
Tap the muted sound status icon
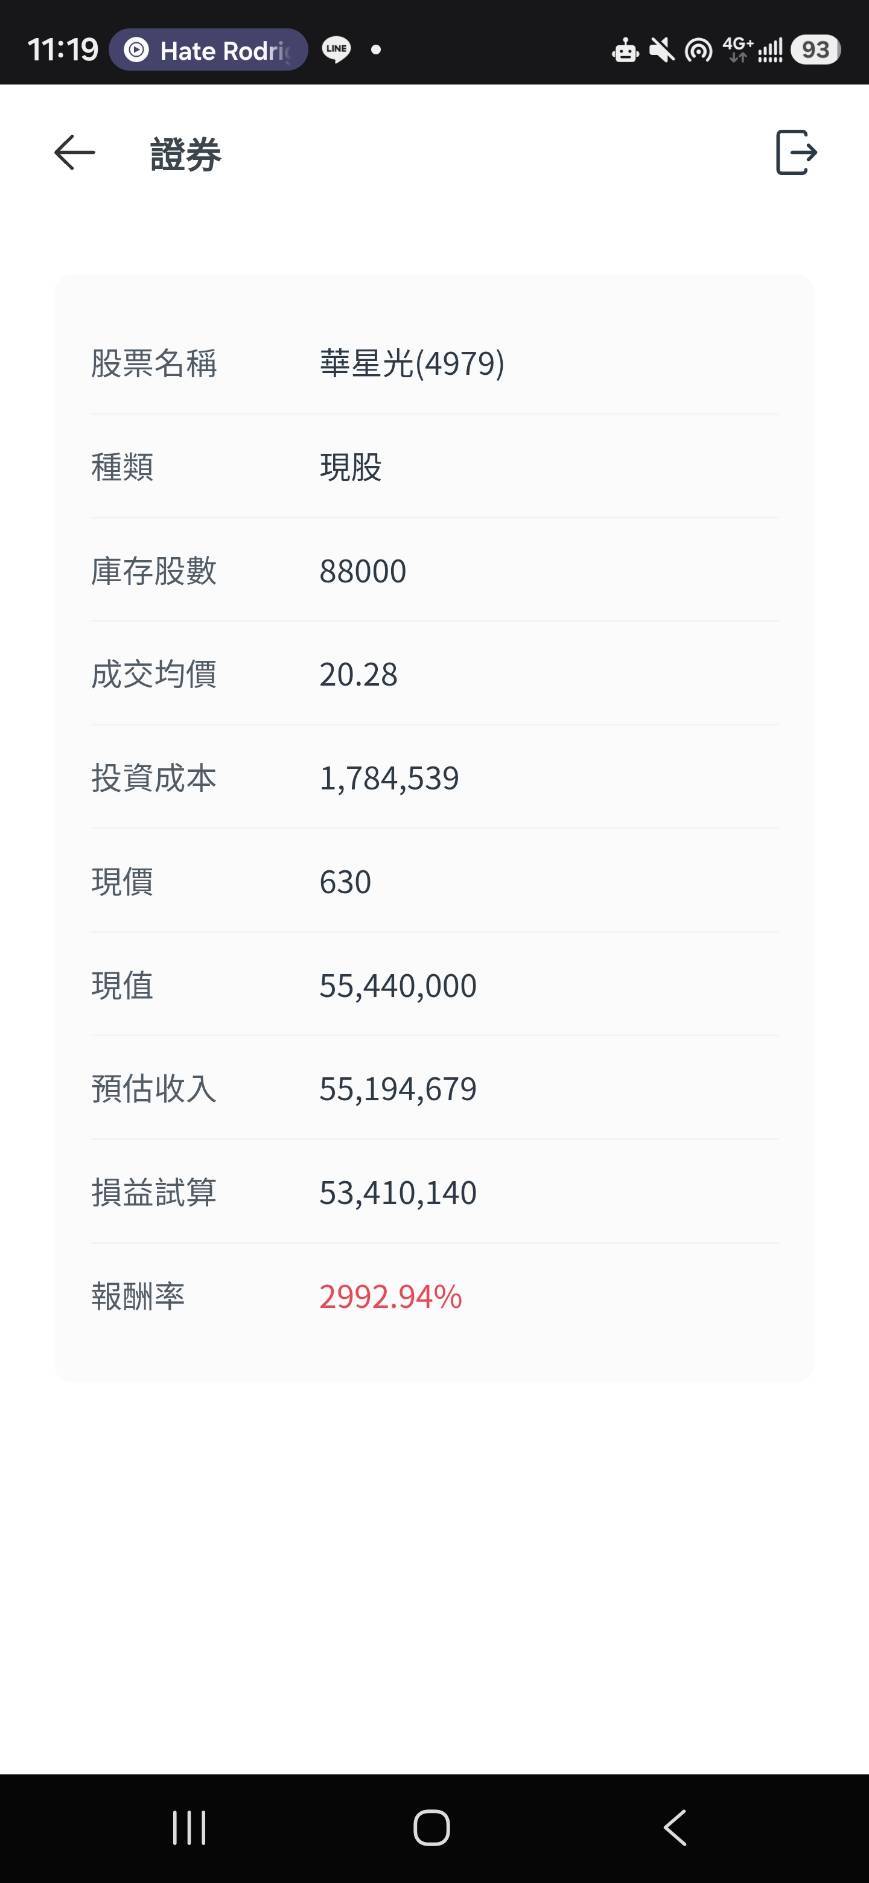coord(661,49)
